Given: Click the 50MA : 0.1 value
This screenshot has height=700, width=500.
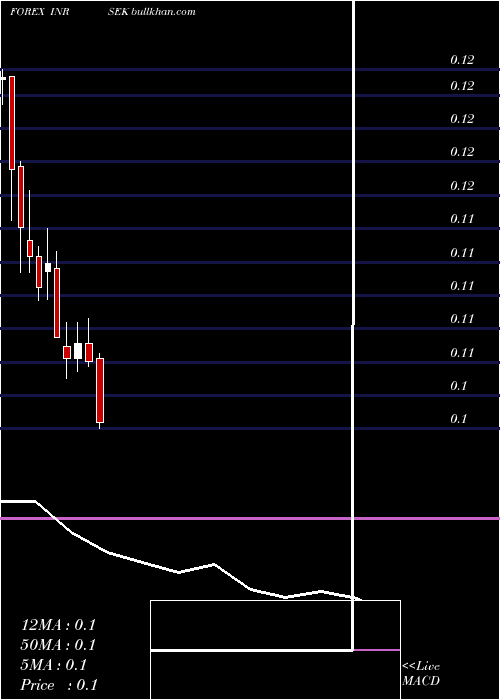Looking at the screenshot, I should (x=58, y=645).
